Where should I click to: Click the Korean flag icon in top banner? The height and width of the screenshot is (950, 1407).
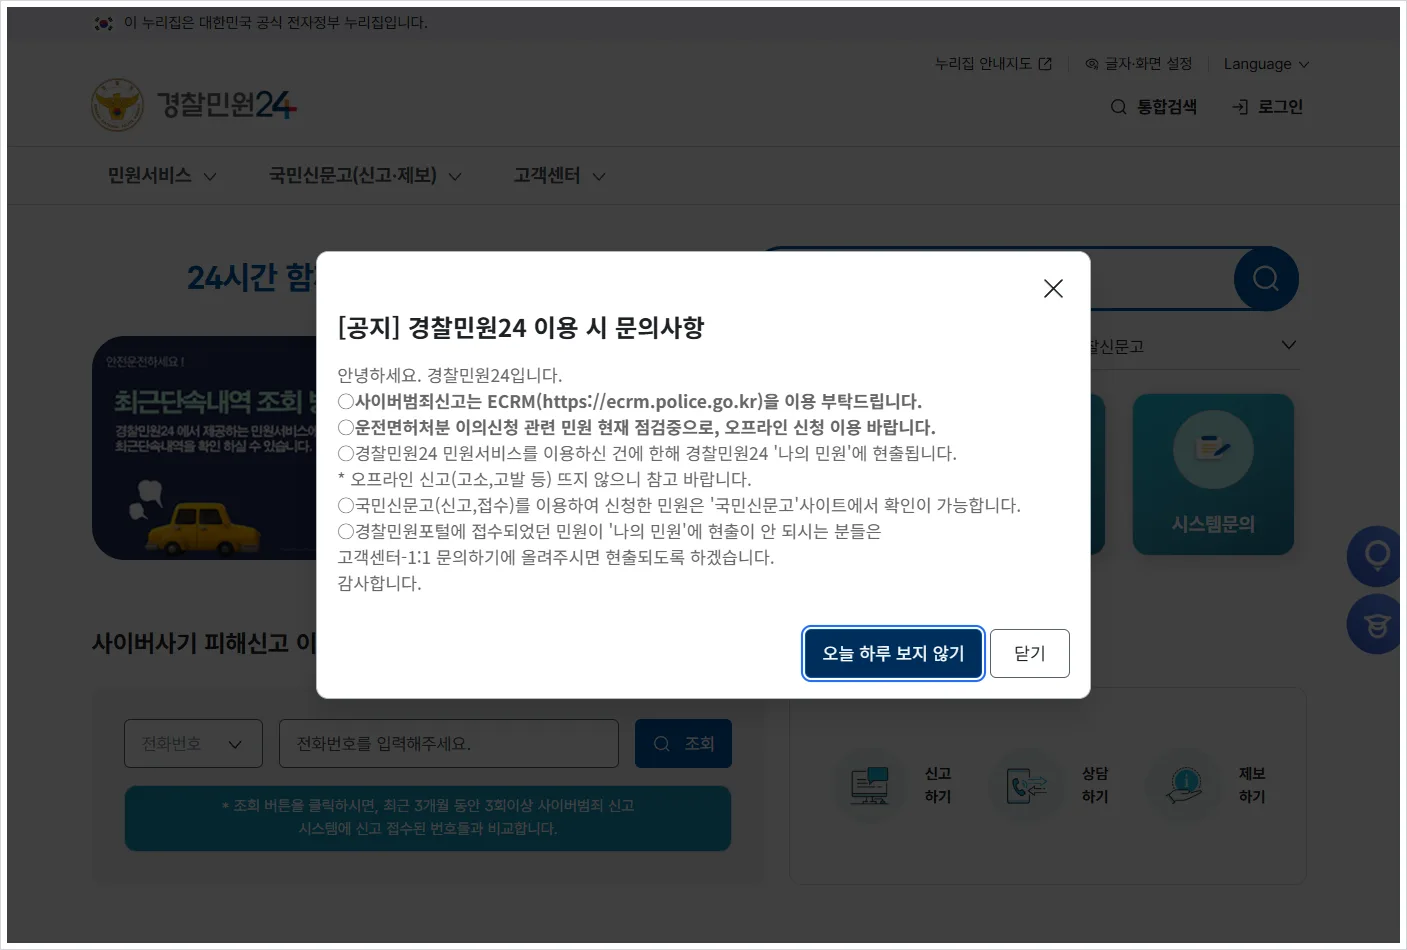point(103,23)
